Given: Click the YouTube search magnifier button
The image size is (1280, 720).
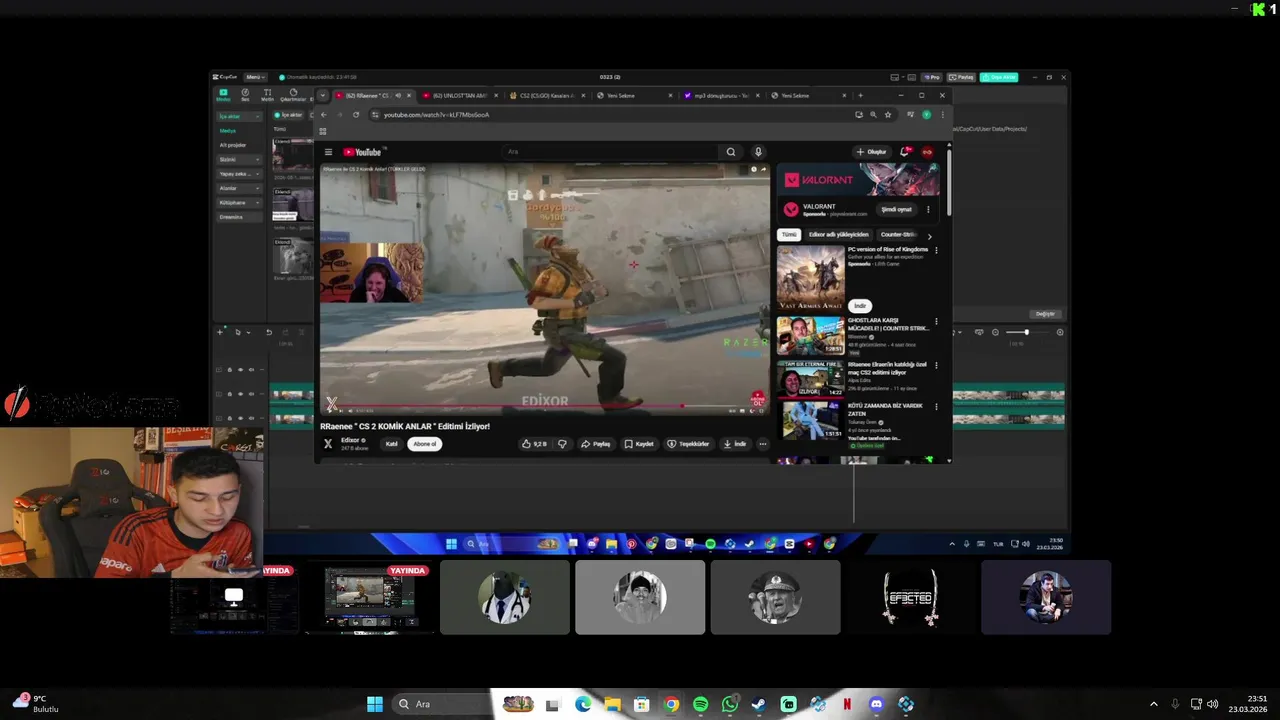Looking at the screenshot, I should point(731,152).
